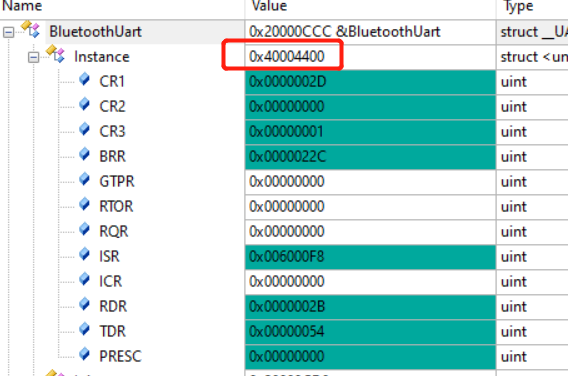
Task: Select the CR3 register name
Action: pyautogui.click(x=112, y=132)
